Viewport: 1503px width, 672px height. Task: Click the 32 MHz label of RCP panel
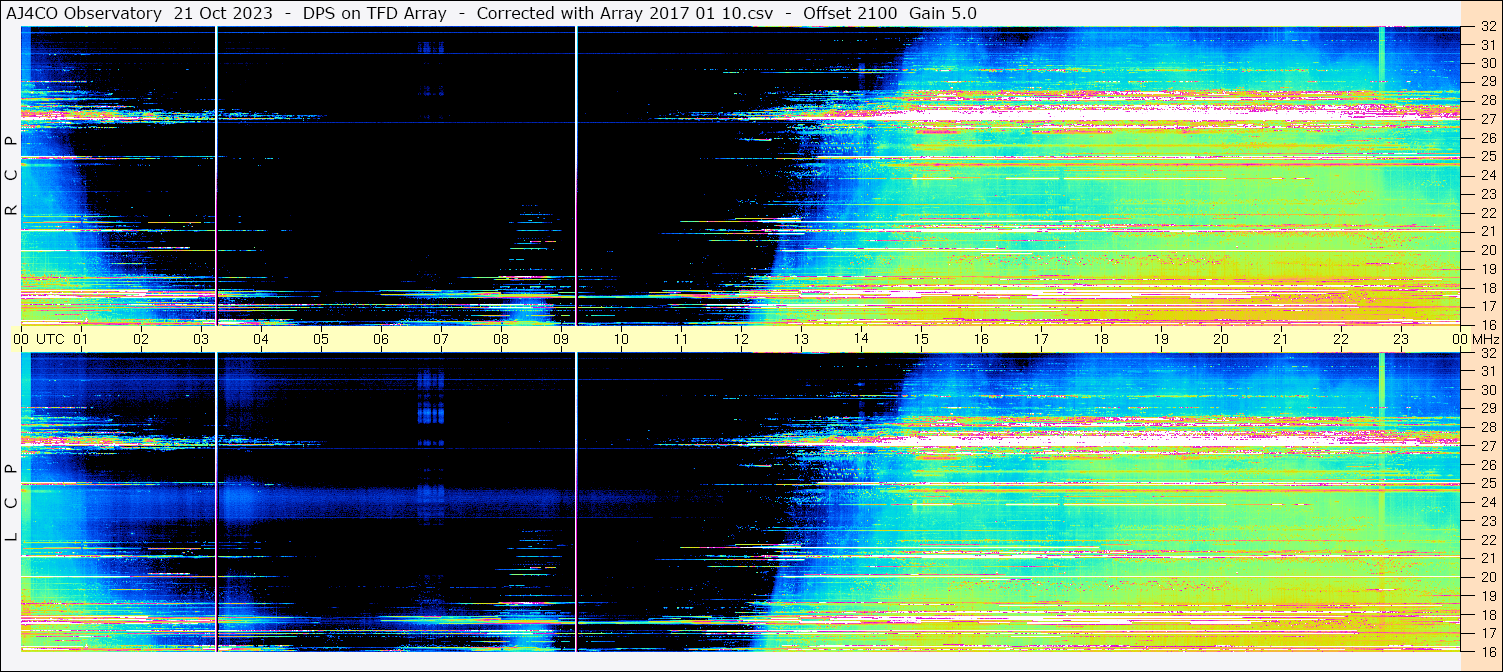point(1487,28)
